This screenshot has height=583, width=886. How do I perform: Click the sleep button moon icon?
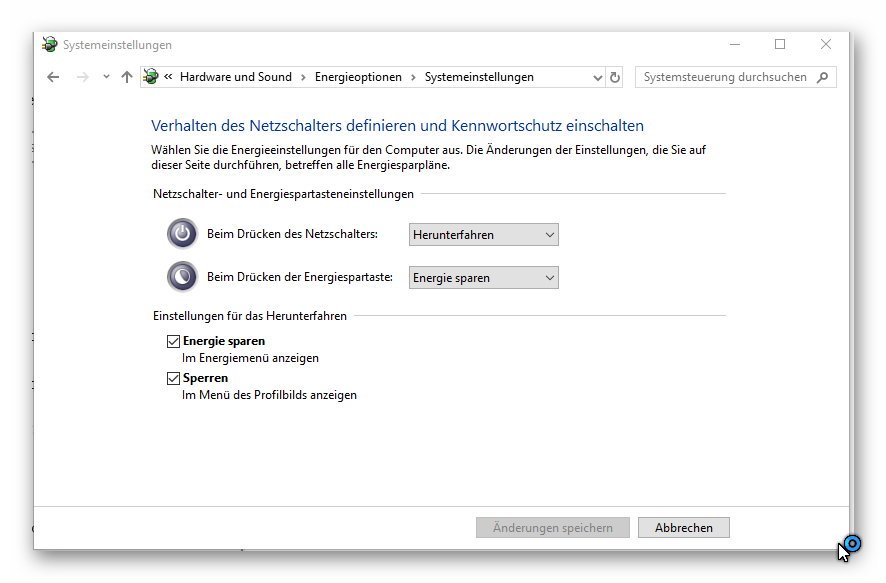182,277
